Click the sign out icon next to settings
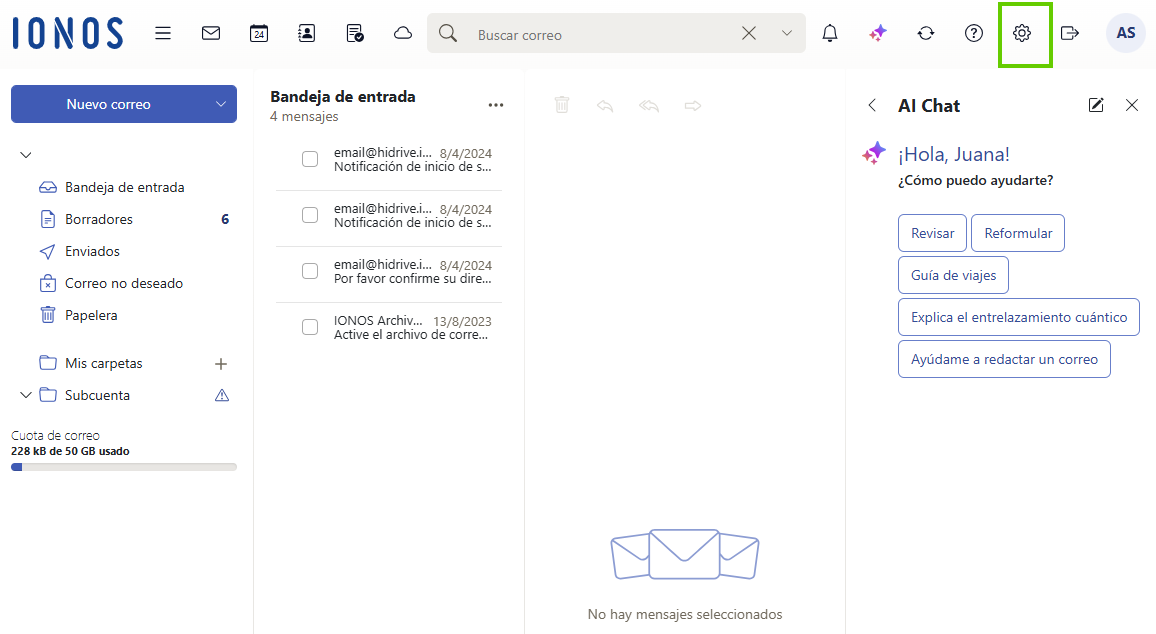This screenshot has height=634, width=1156. point(1070,33)
